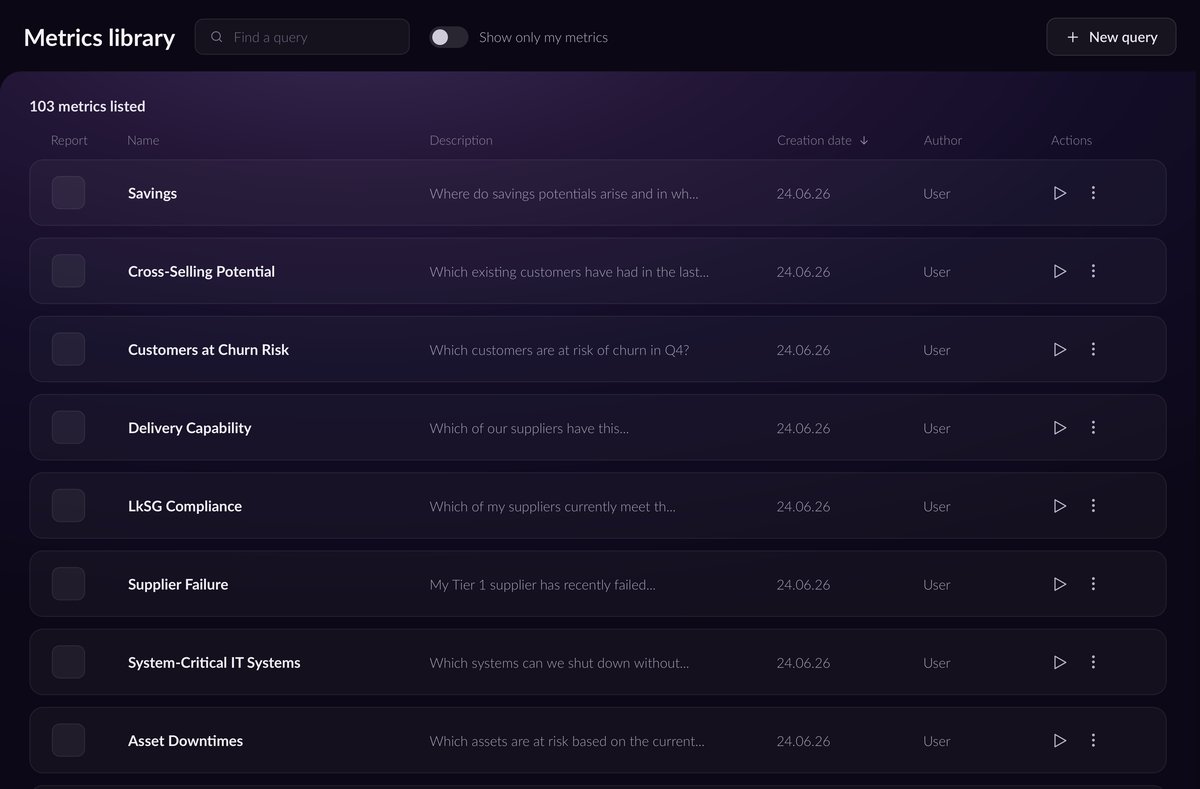Click the New query button
This screenshot has width=1200, height=789.
coord(1111,37)
